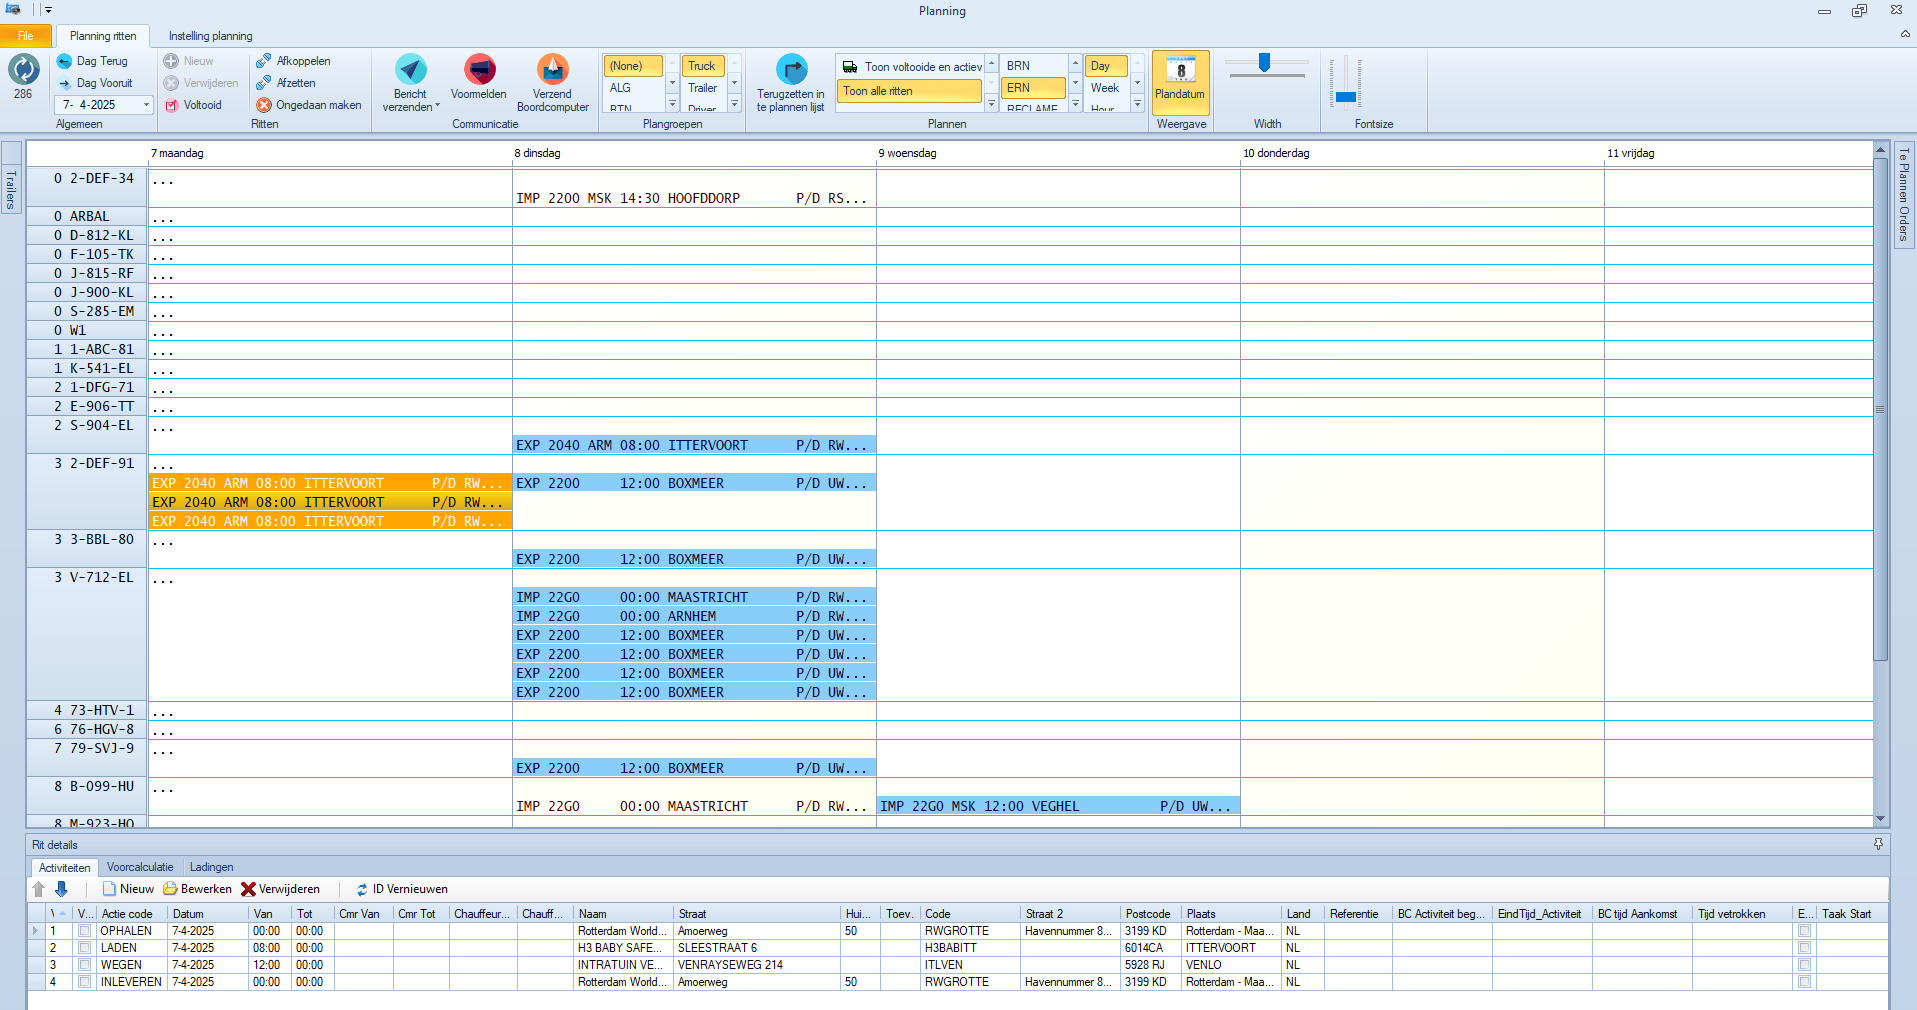Click the Plandatum calendar icon

1181,70
